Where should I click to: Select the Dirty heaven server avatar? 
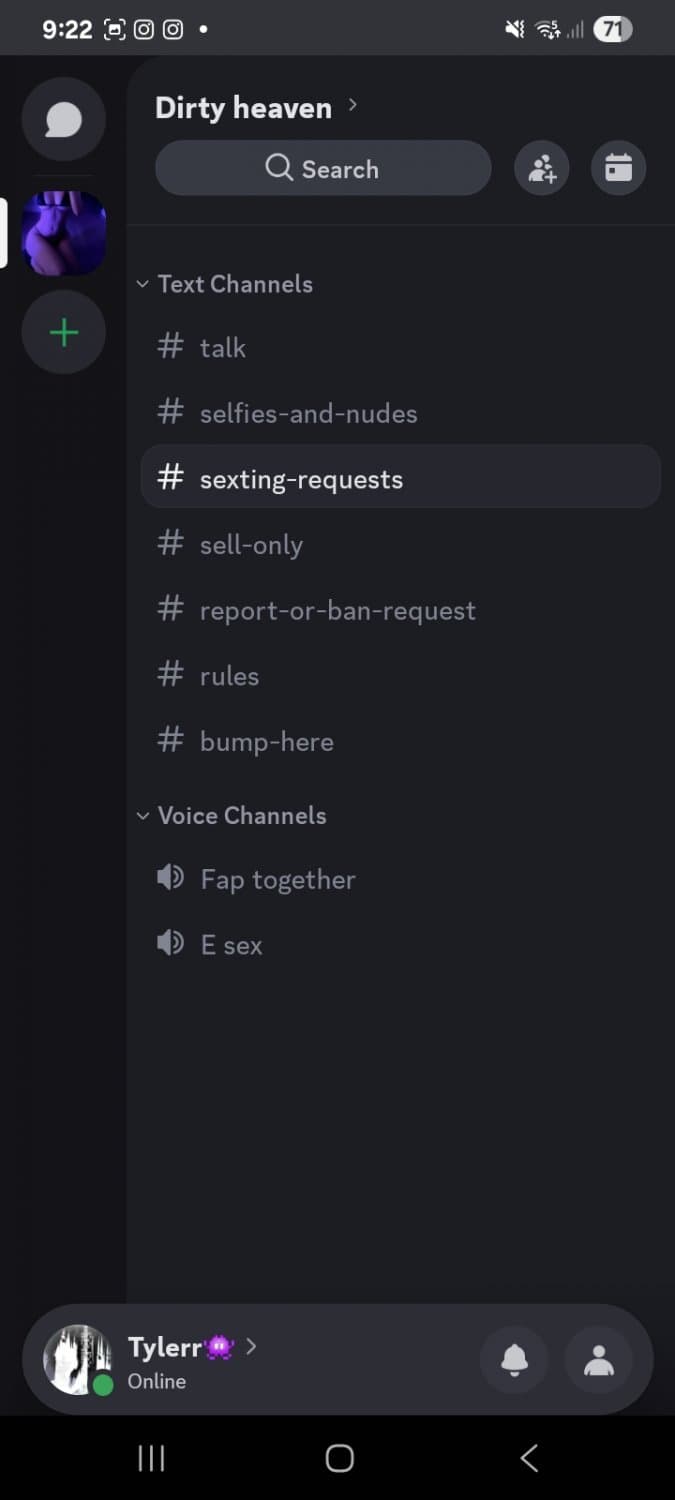point(63,231)
